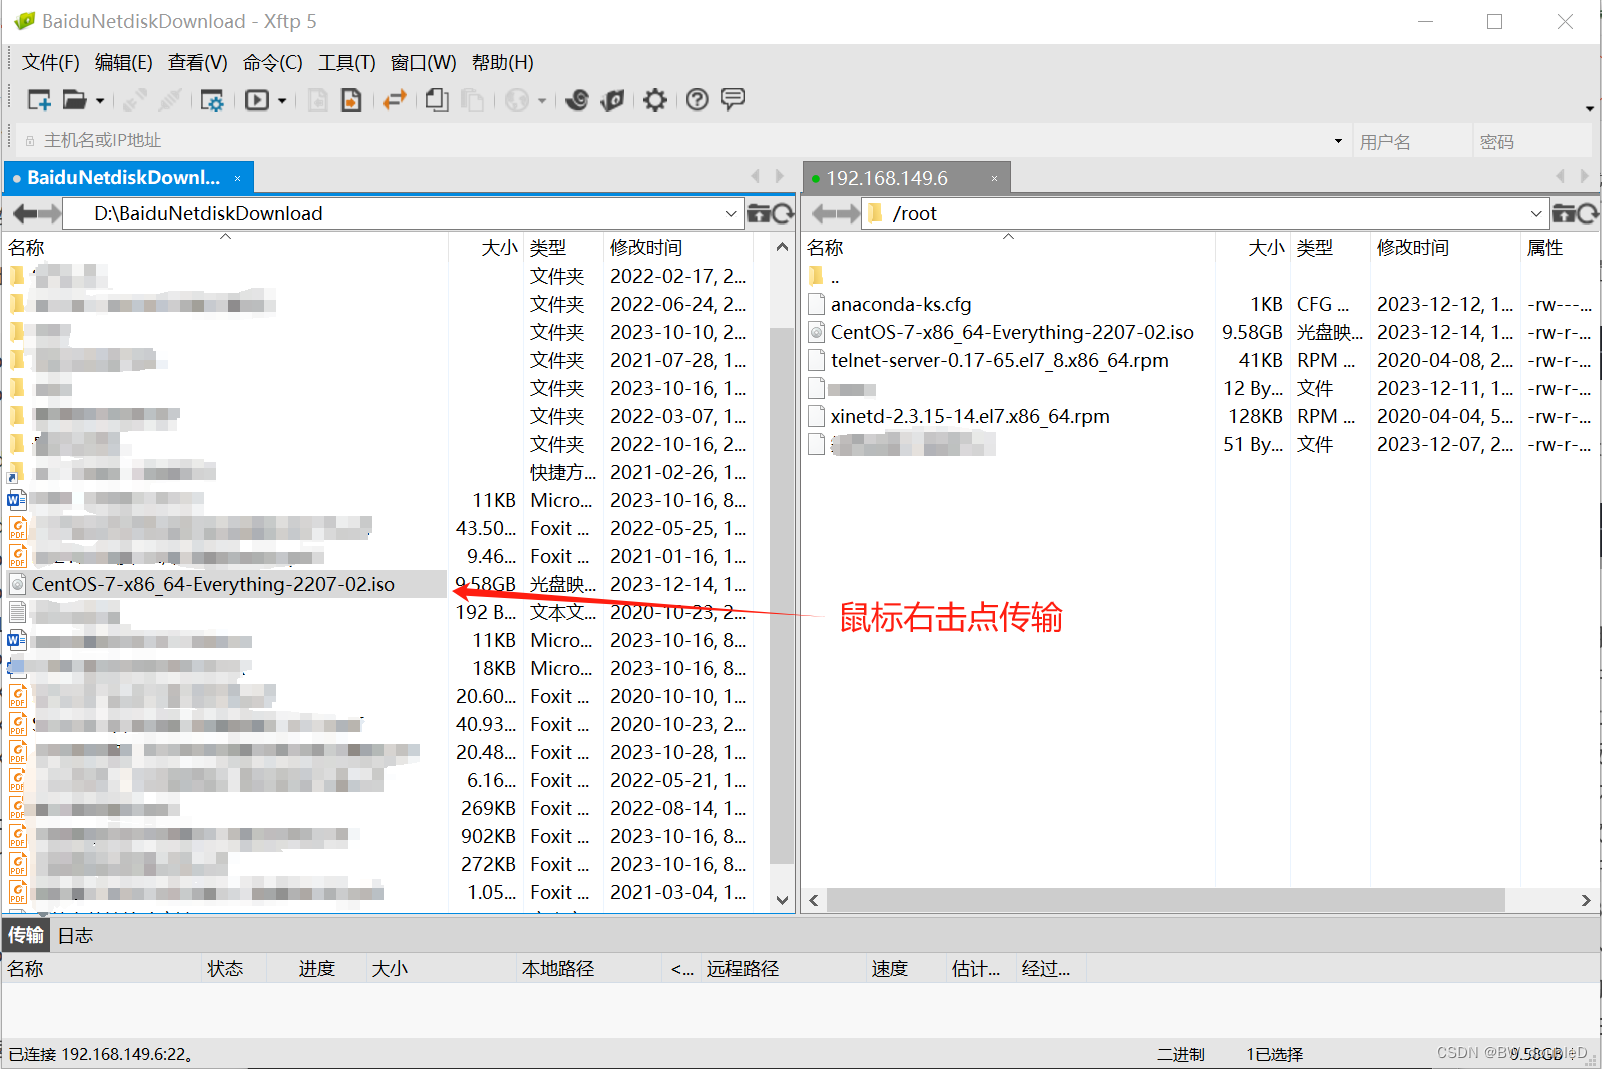The image size is (1602, 1069).
Task: Open the 命令(C) menu
Action: [273, 62]
